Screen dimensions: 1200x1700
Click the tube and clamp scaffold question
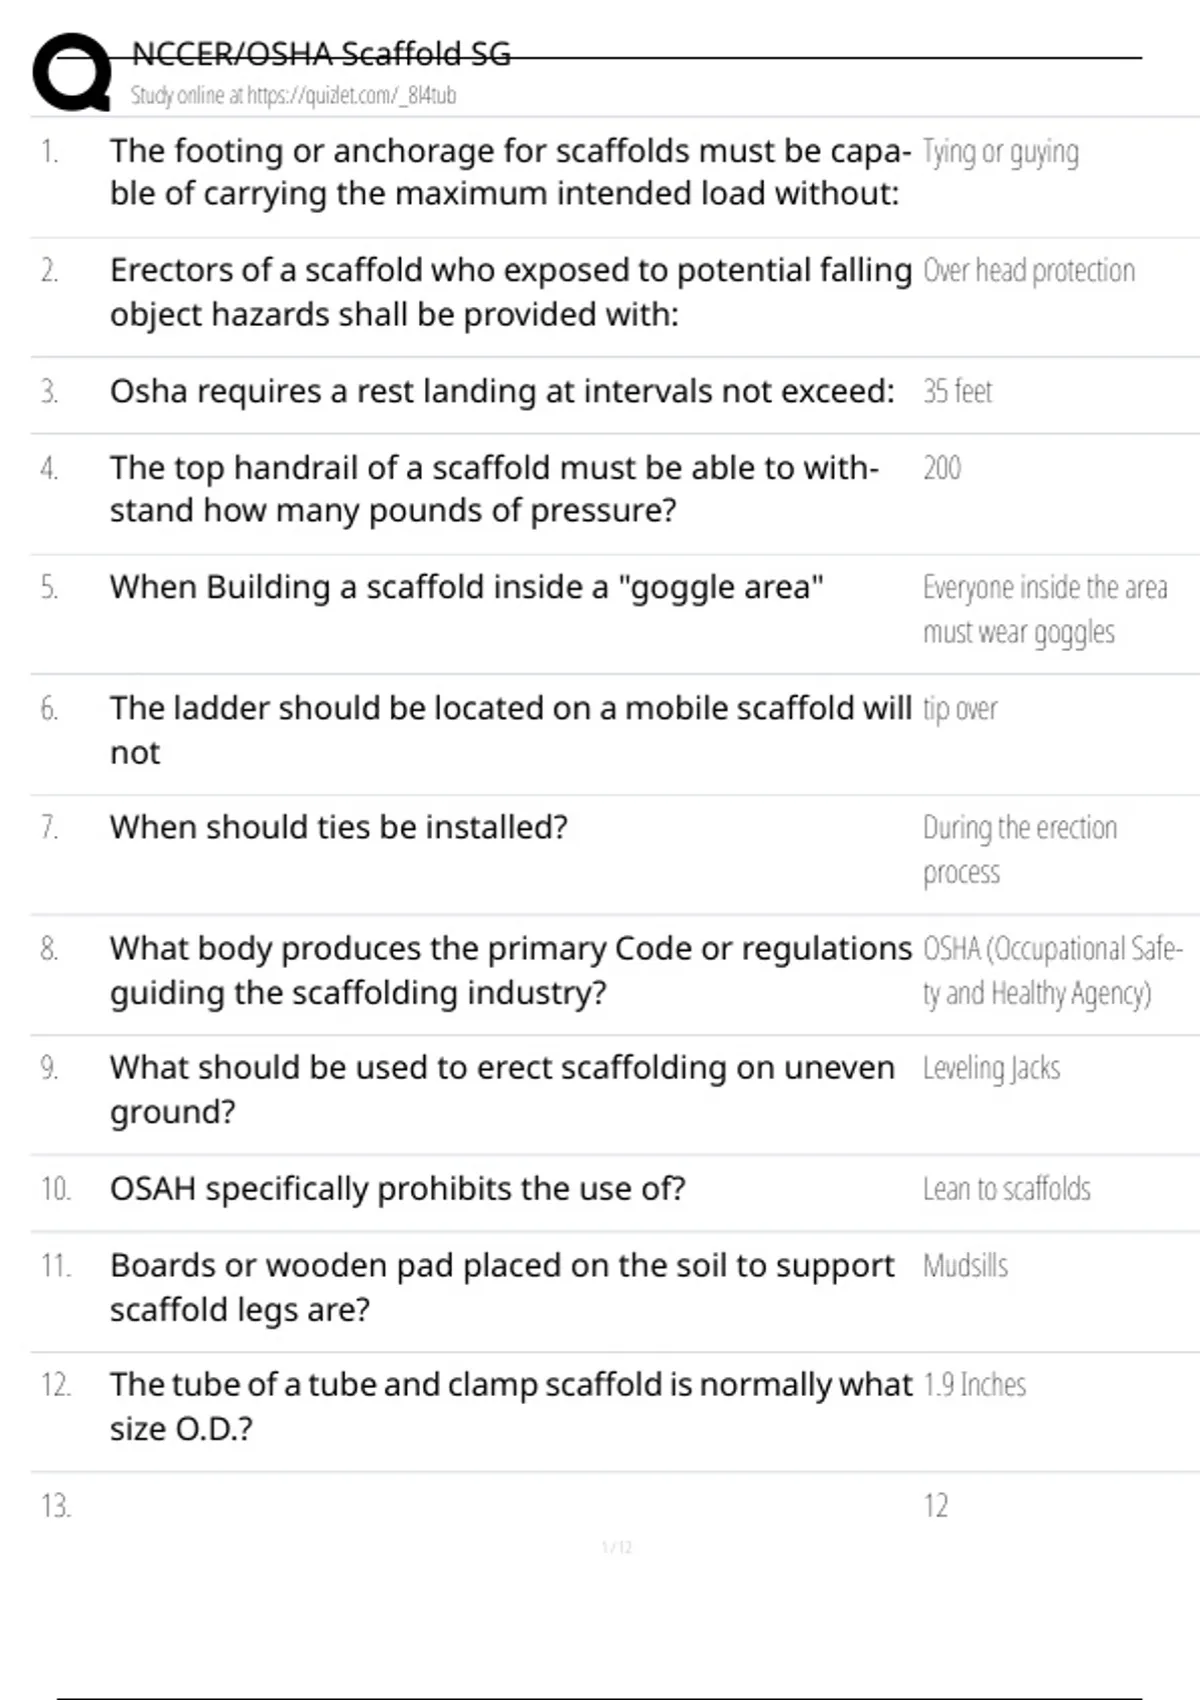(510, 1406)
